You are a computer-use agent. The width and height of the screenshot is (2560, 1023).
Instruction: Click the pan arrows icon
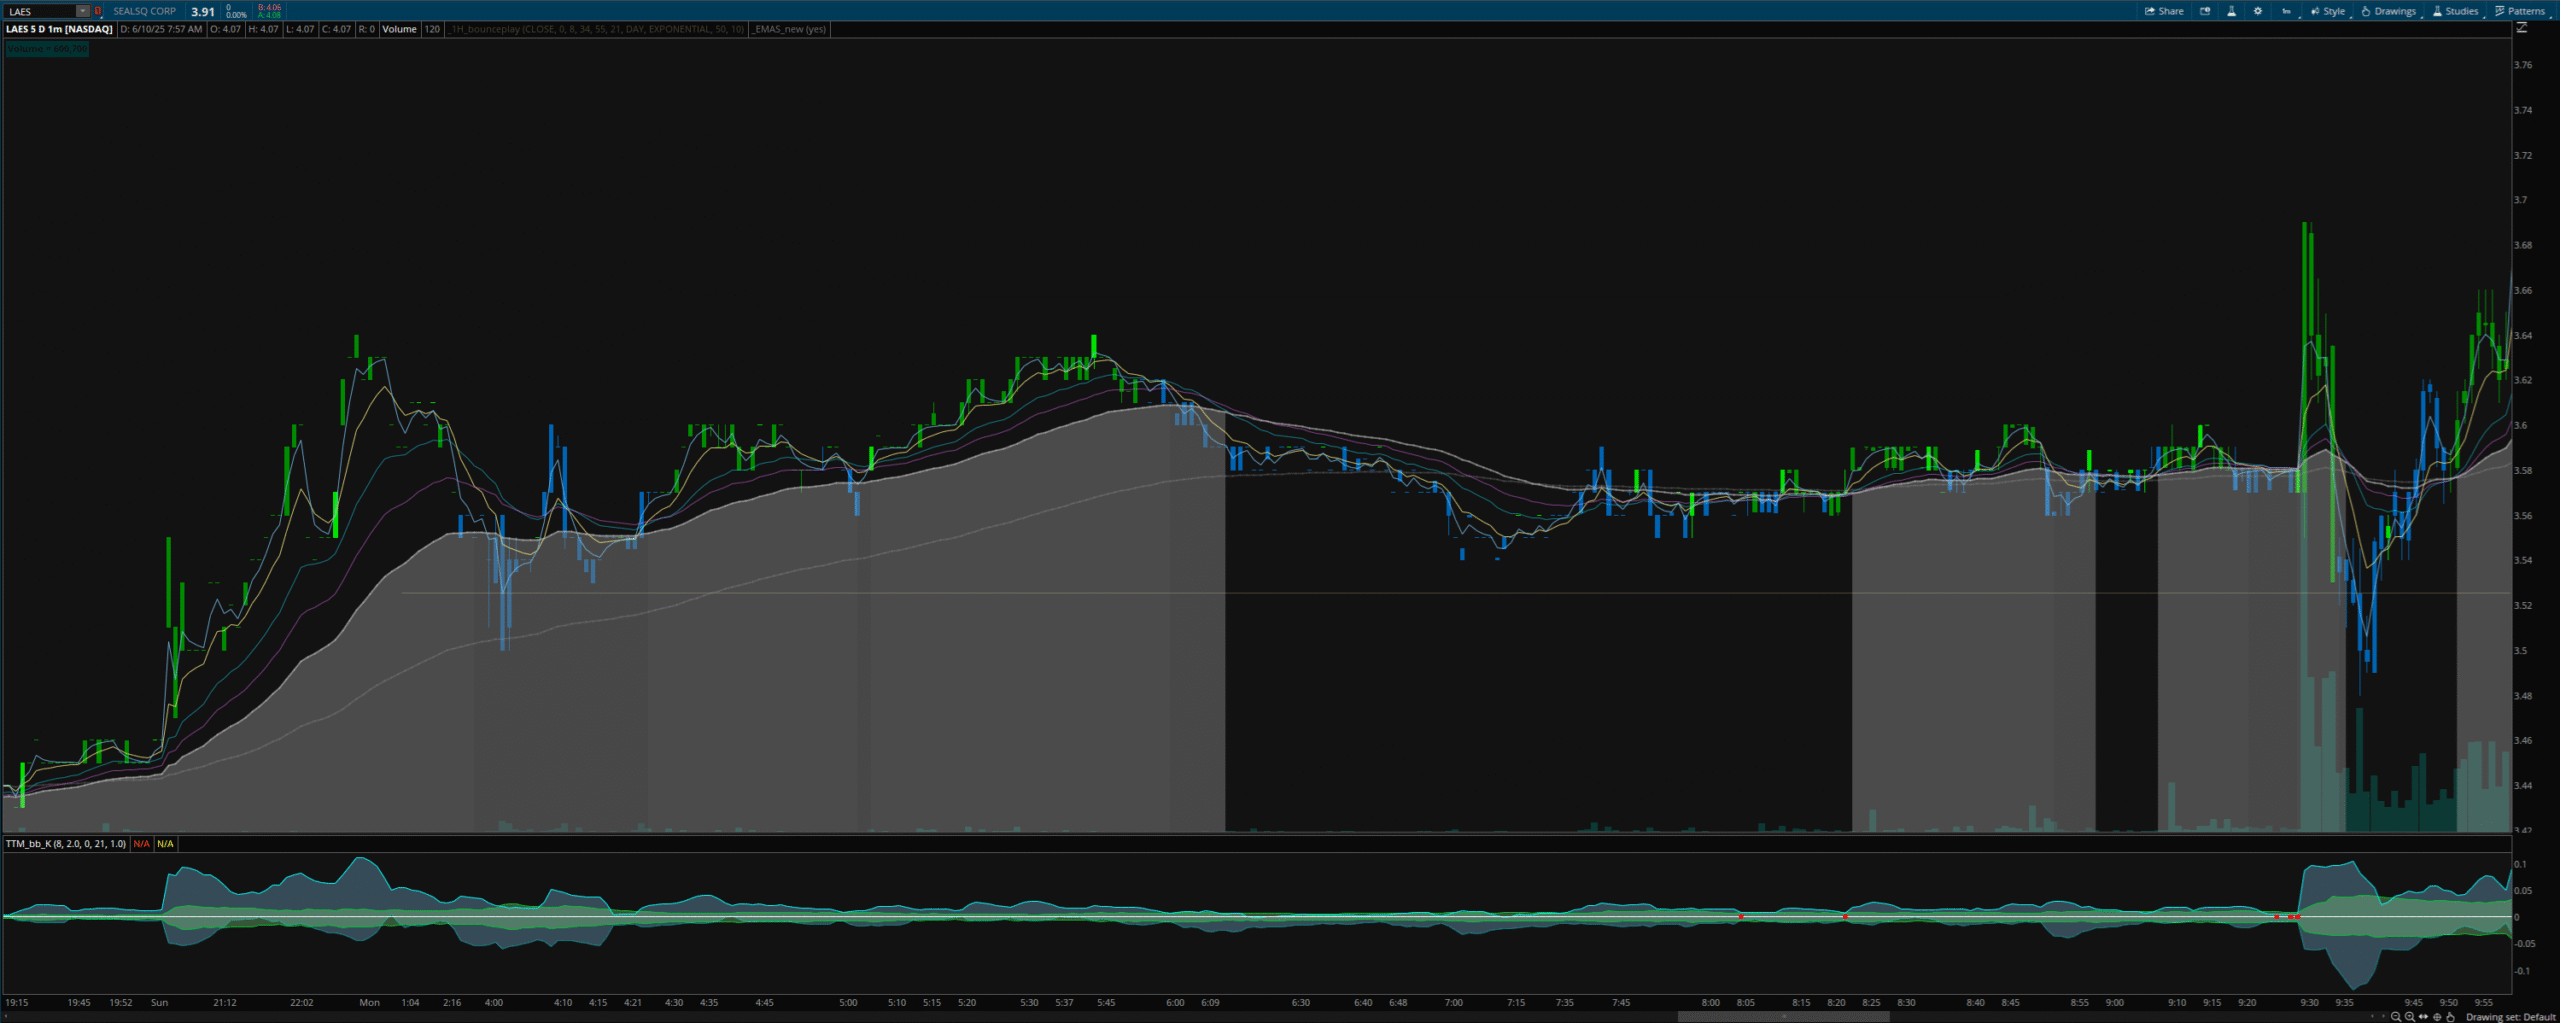(2423, 1017)
